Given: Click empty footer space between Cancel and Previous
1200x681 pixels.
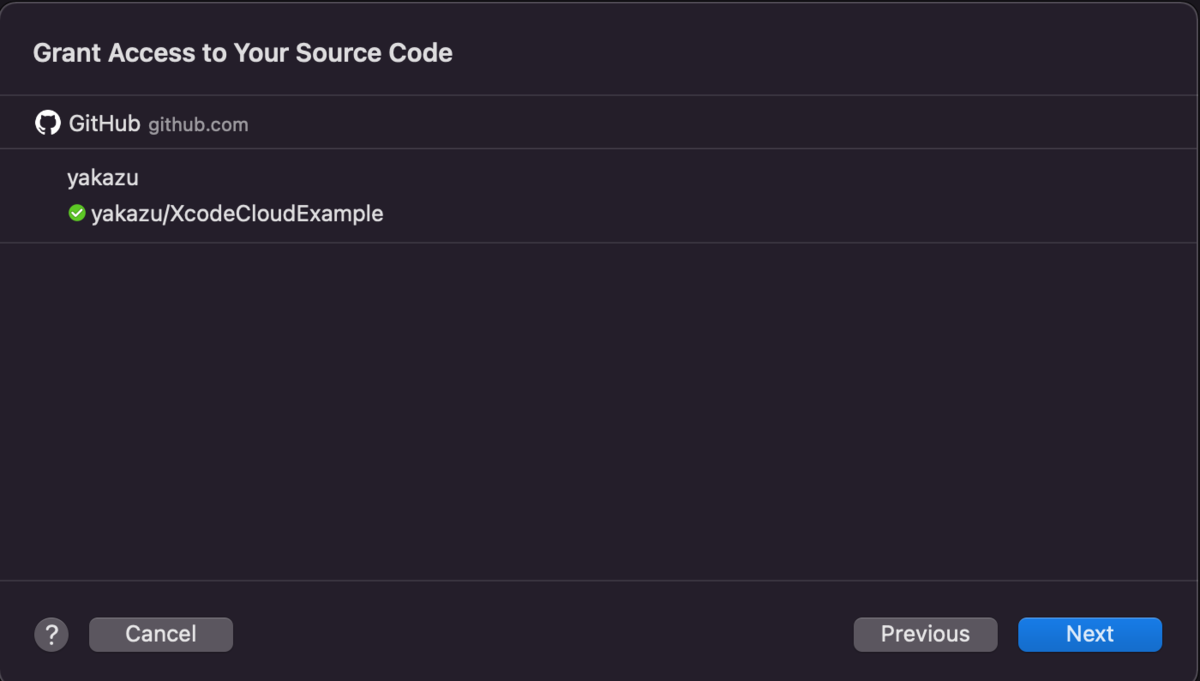Looking at the screenshot, I should (540, 634).
